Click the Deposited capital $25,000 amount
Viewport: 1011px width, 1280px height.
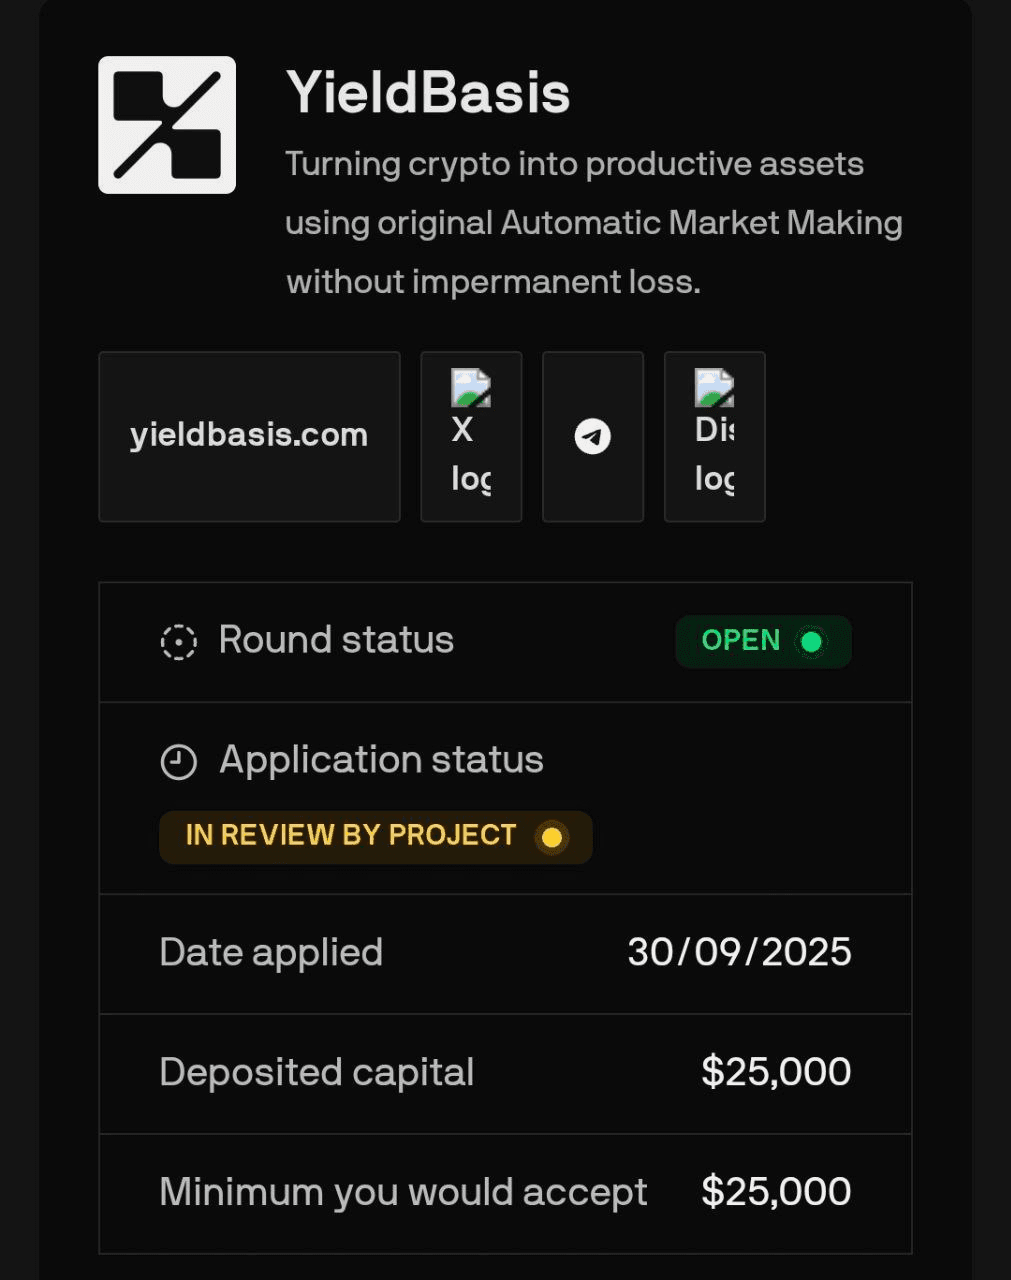(776, 1072)
